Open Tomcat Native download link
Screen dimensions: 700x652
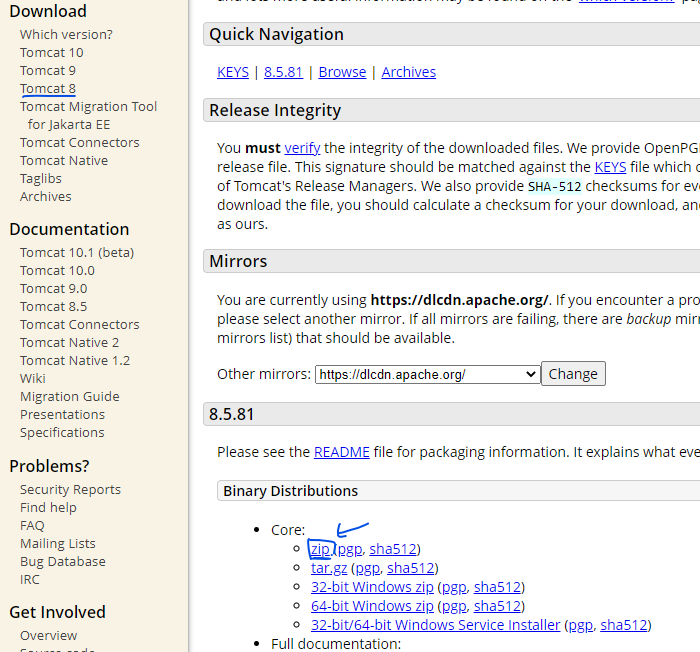pyautogui.click(x=64, y=160)
